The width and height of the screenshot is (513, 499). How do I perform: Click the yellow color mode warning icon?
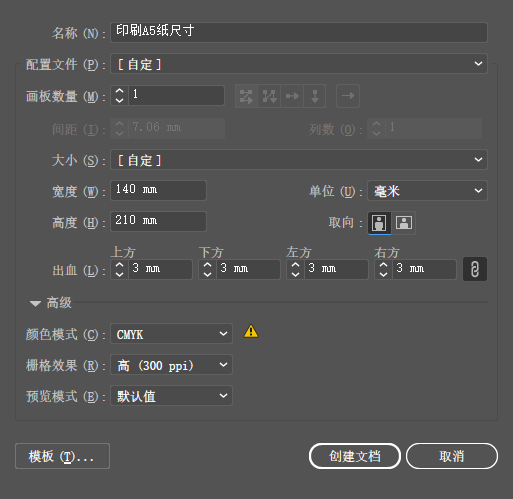click(x=251, y=331)
